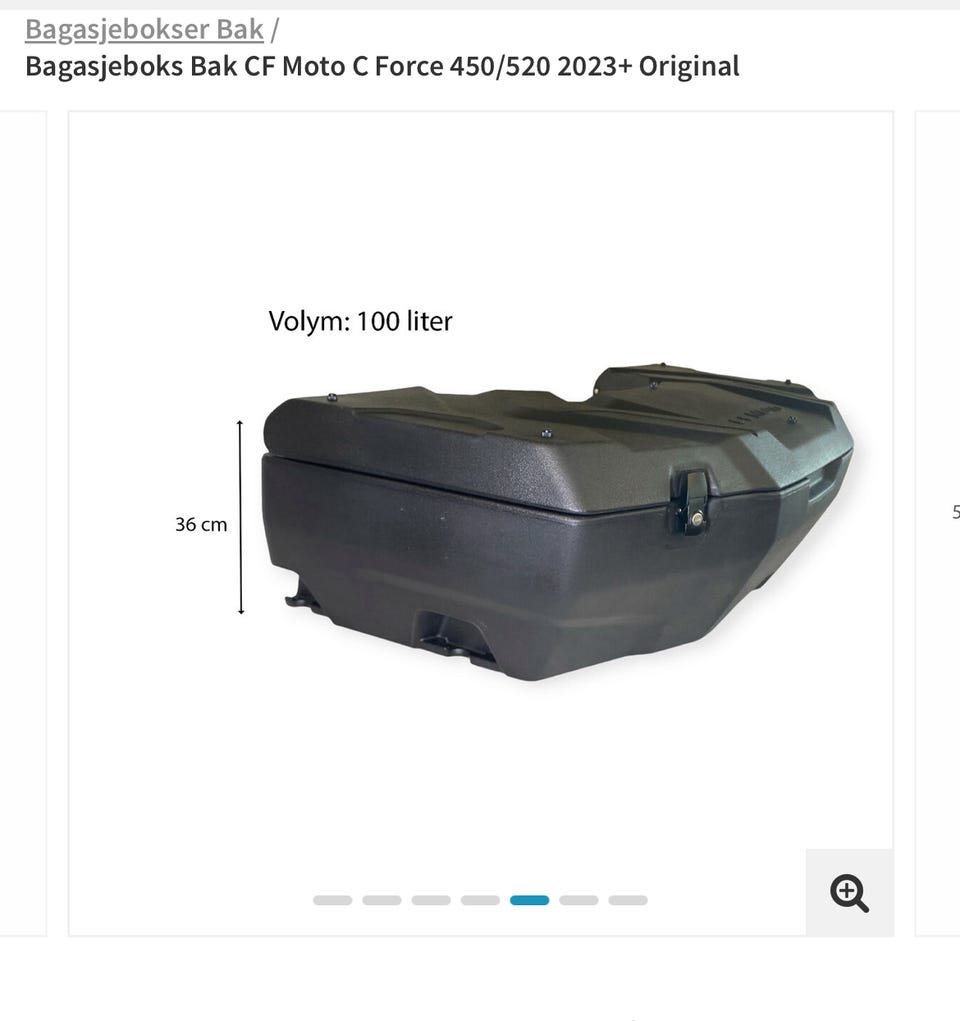Click the mounting bracket under the box

click(455, 635)
